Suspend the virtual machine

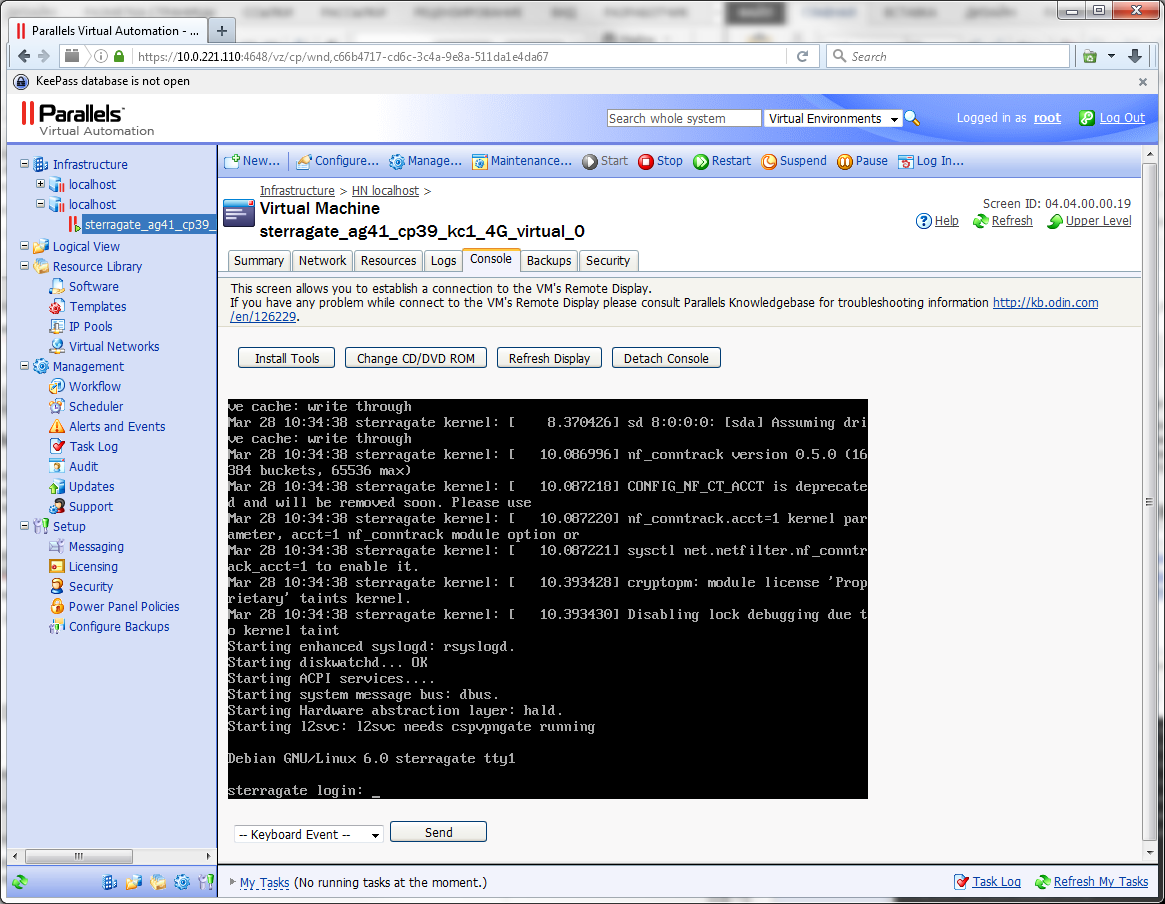click(x=794, y=161)
